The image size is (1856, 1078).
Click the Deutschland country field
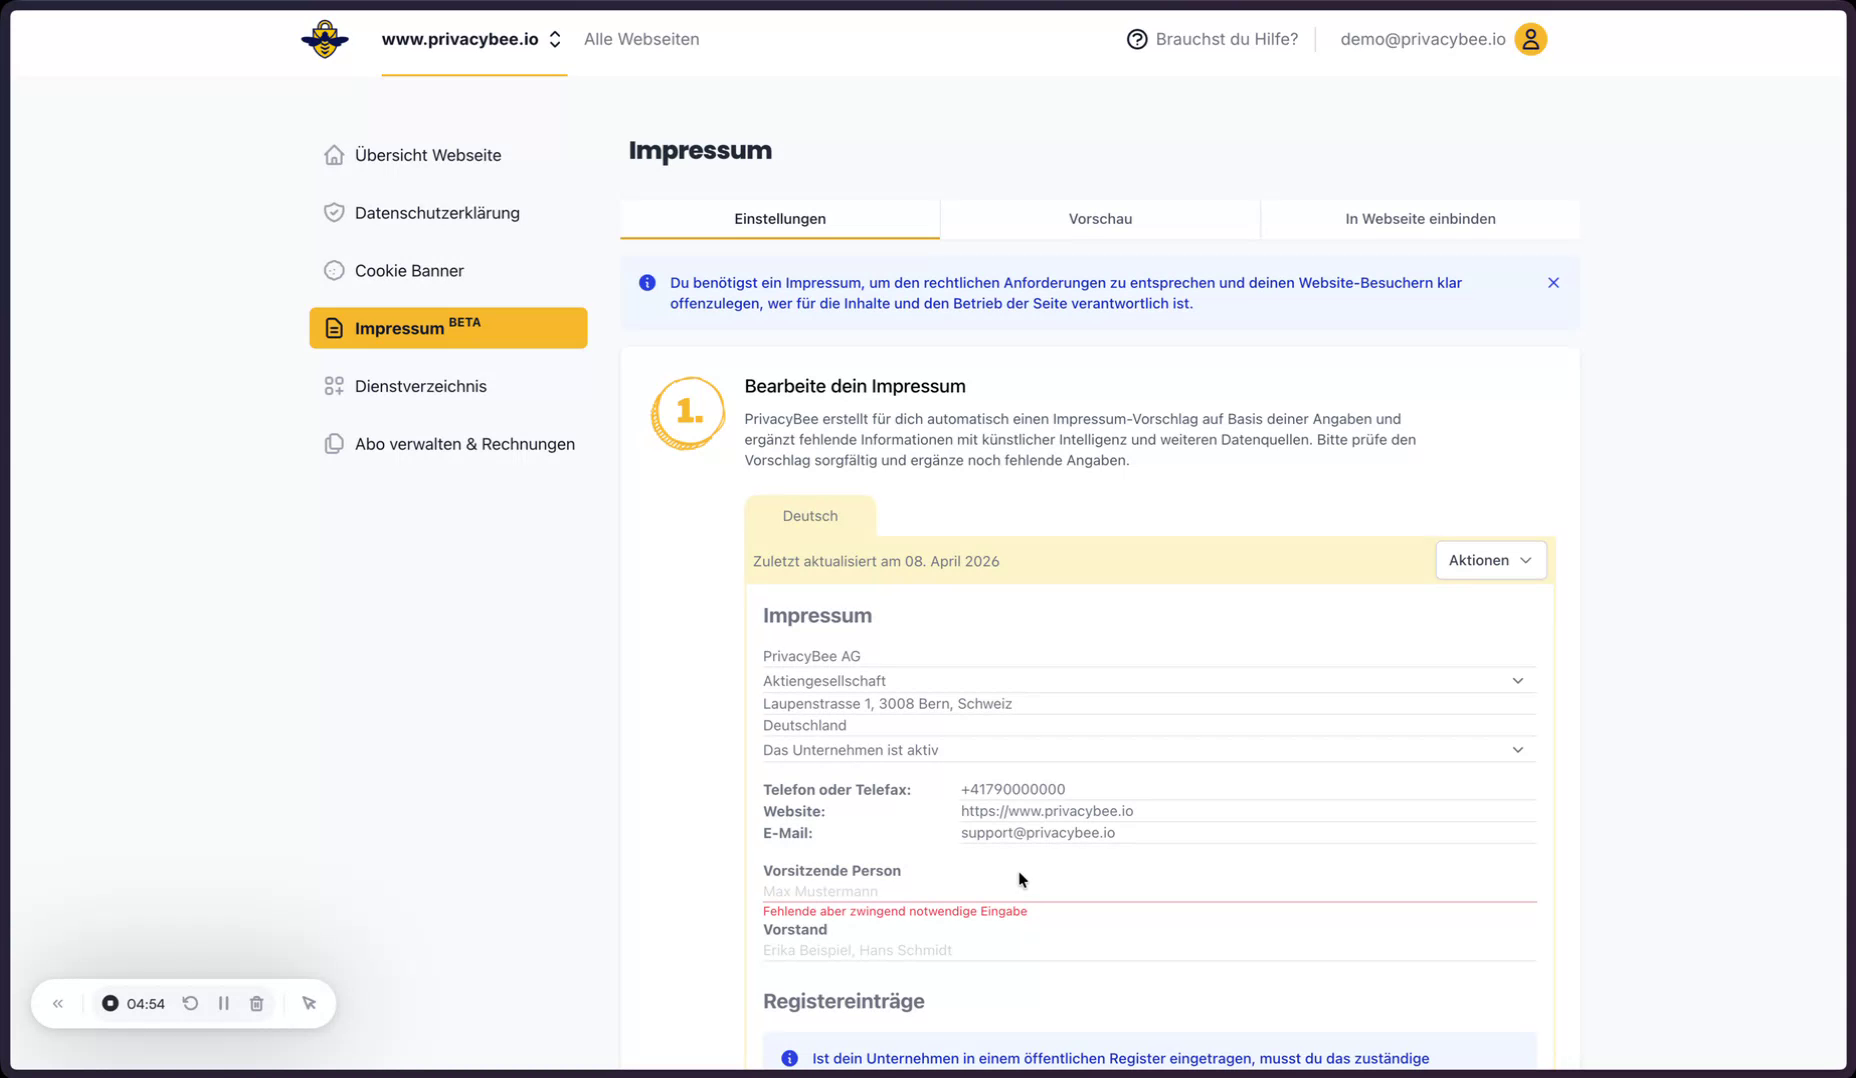pos(1149,726)
